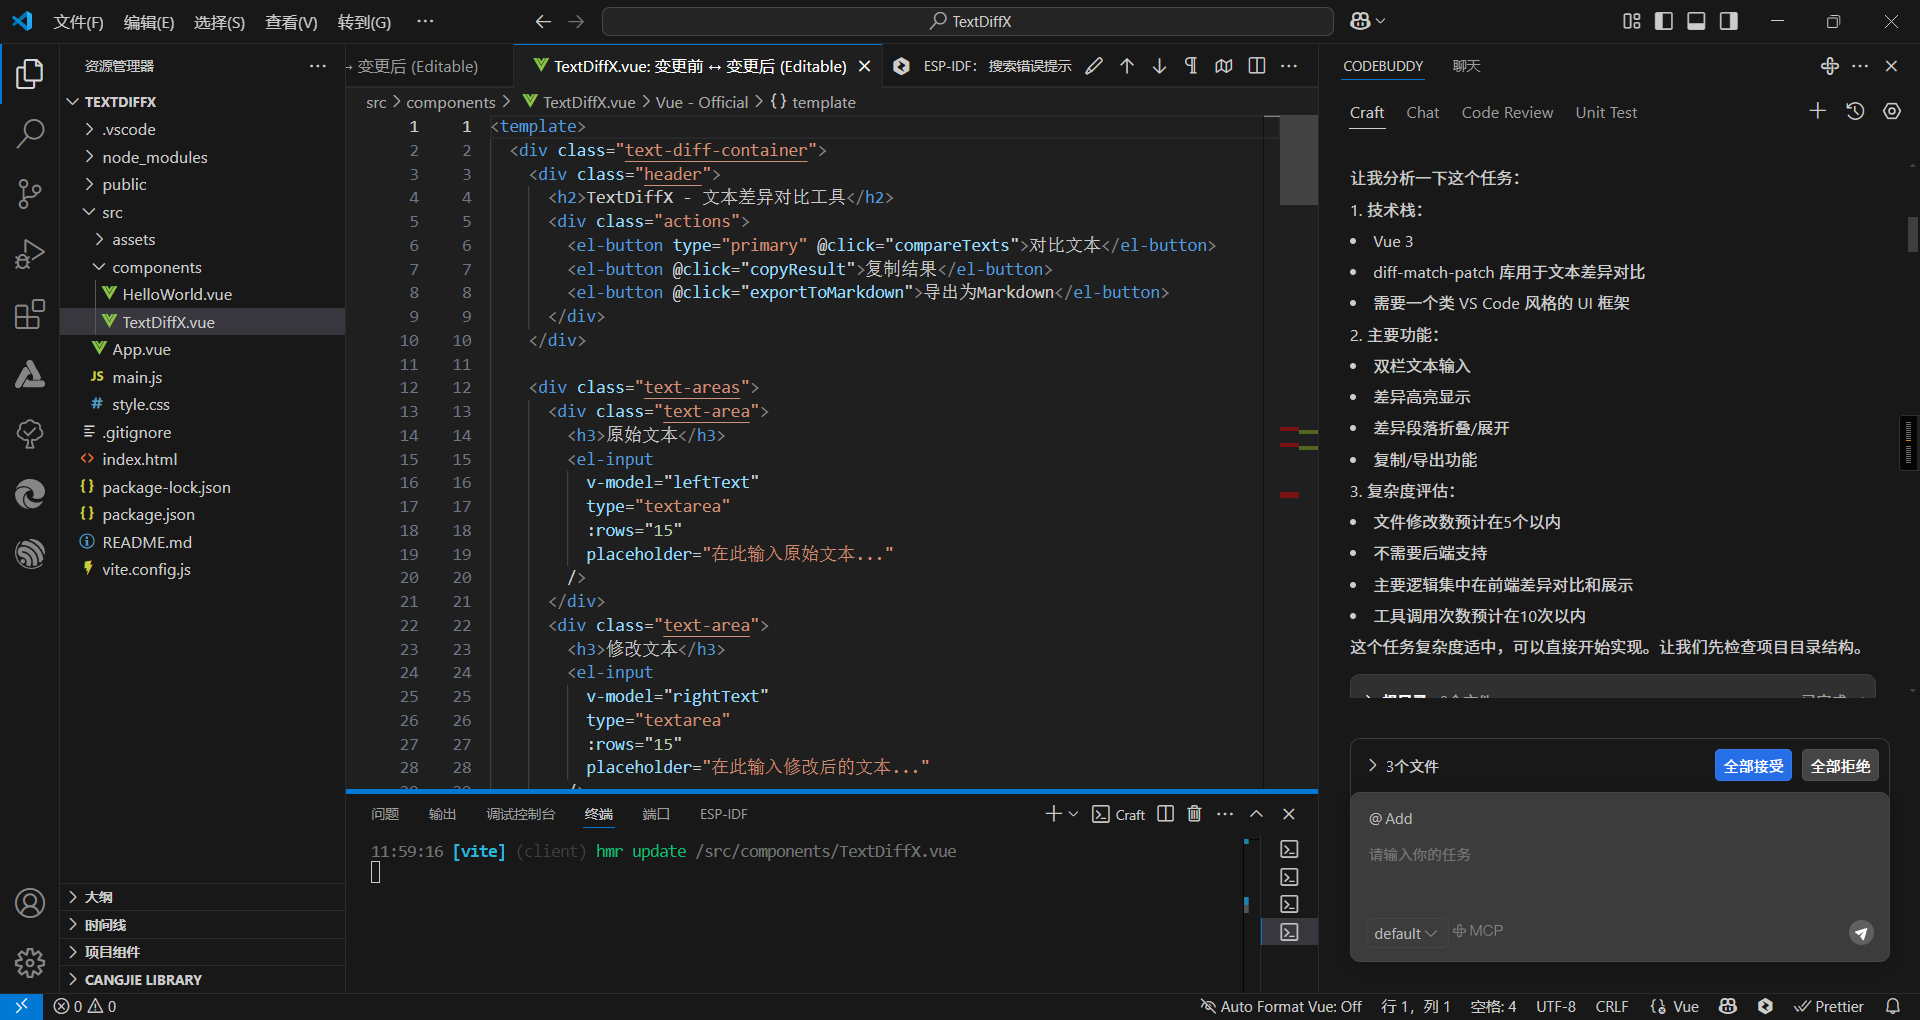Open changes book icon in editor toolbar
This screenshot has width=1920, height=1020.
click(x=1224, y=66)
